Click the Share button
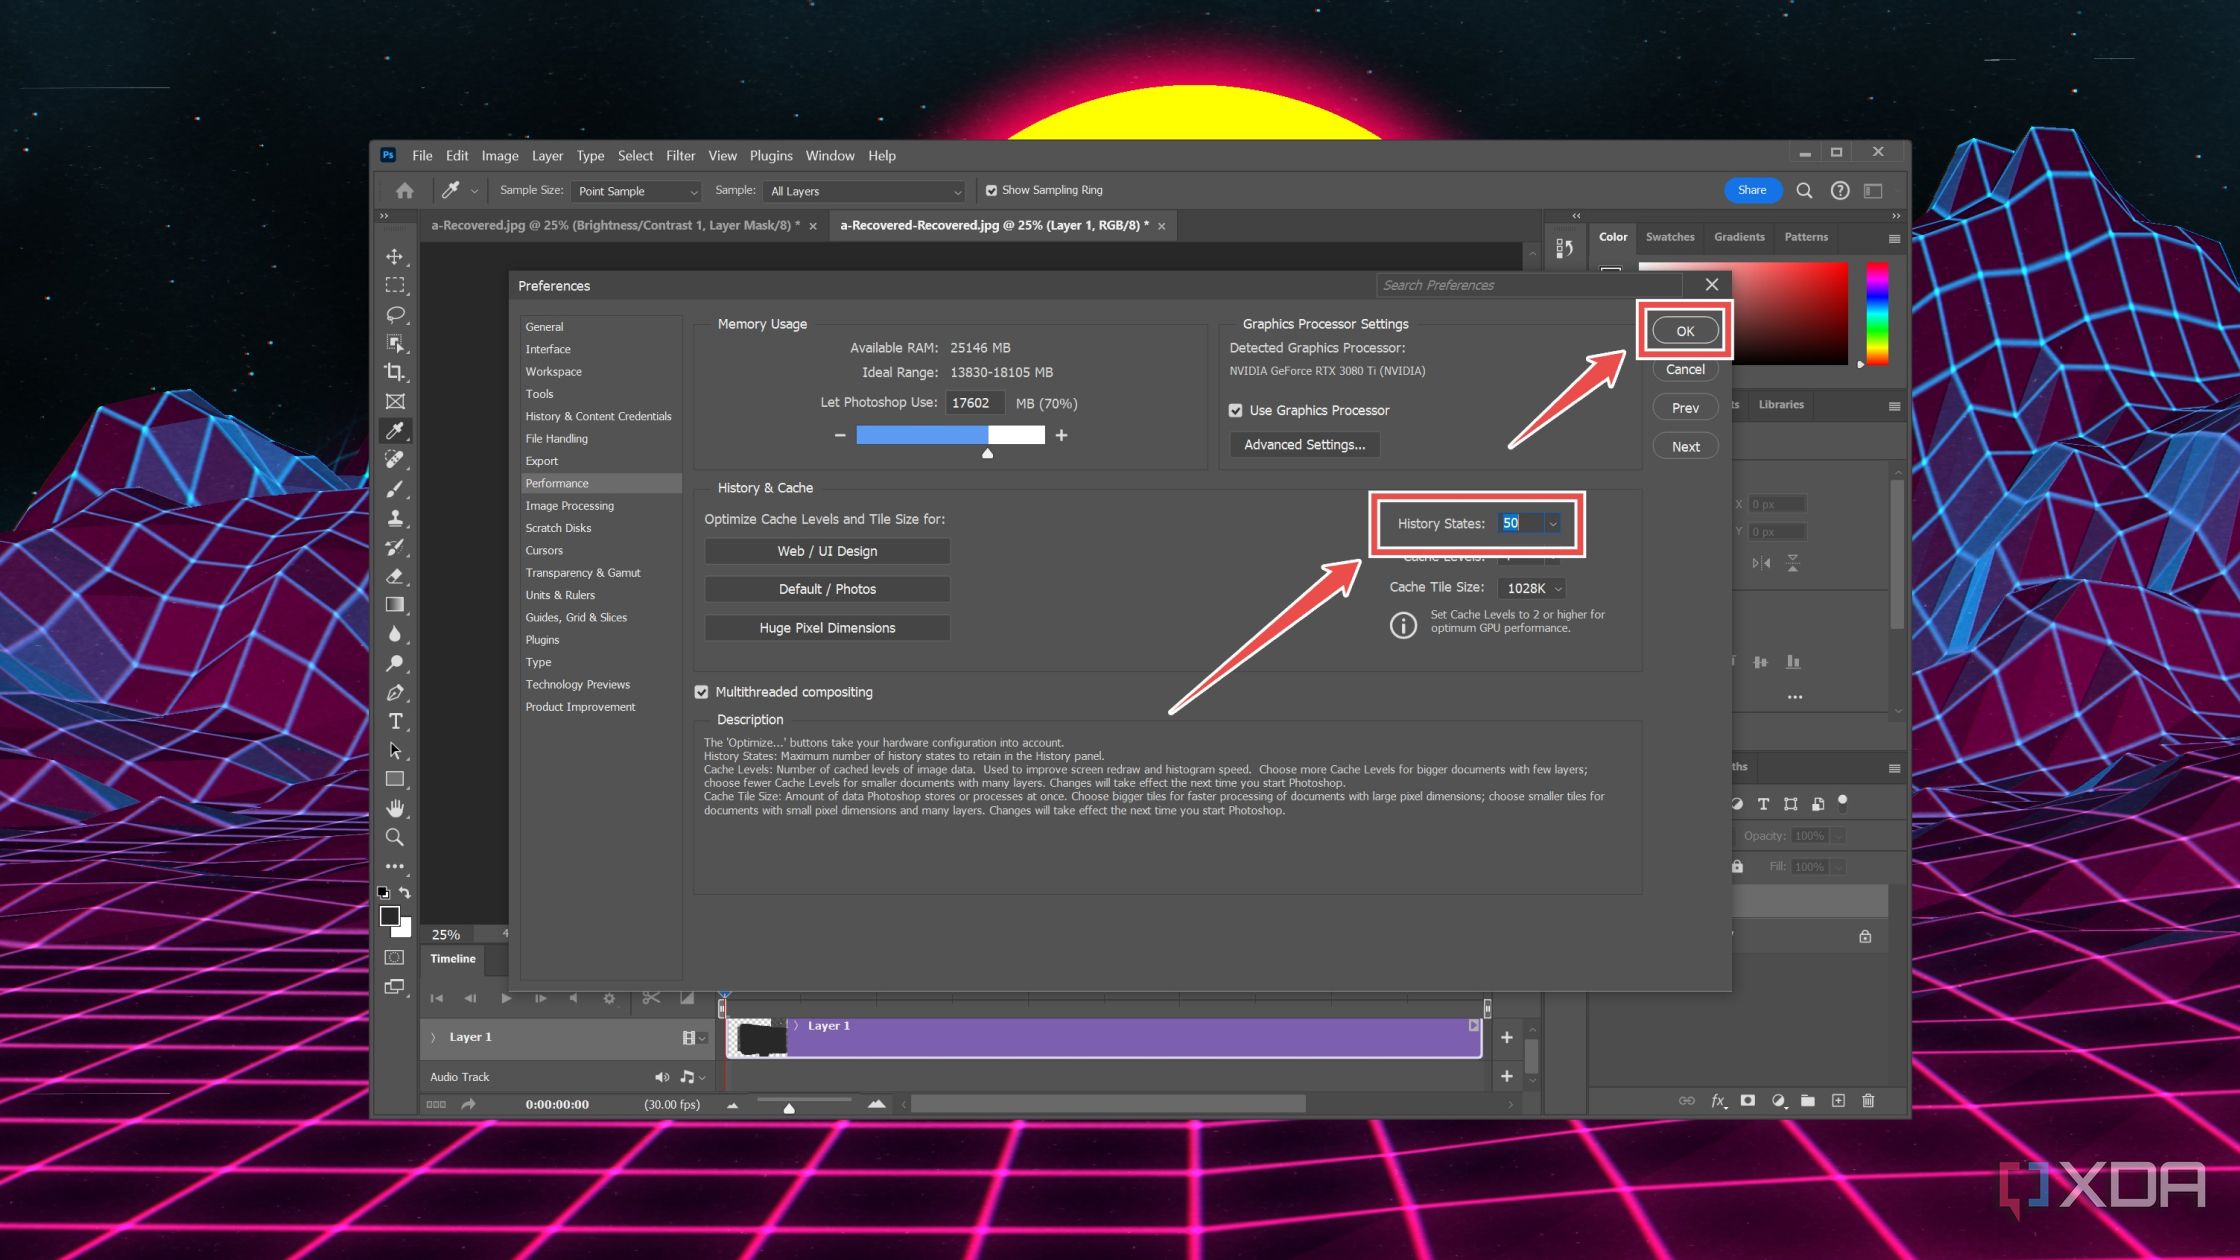 coord(1752,190)
